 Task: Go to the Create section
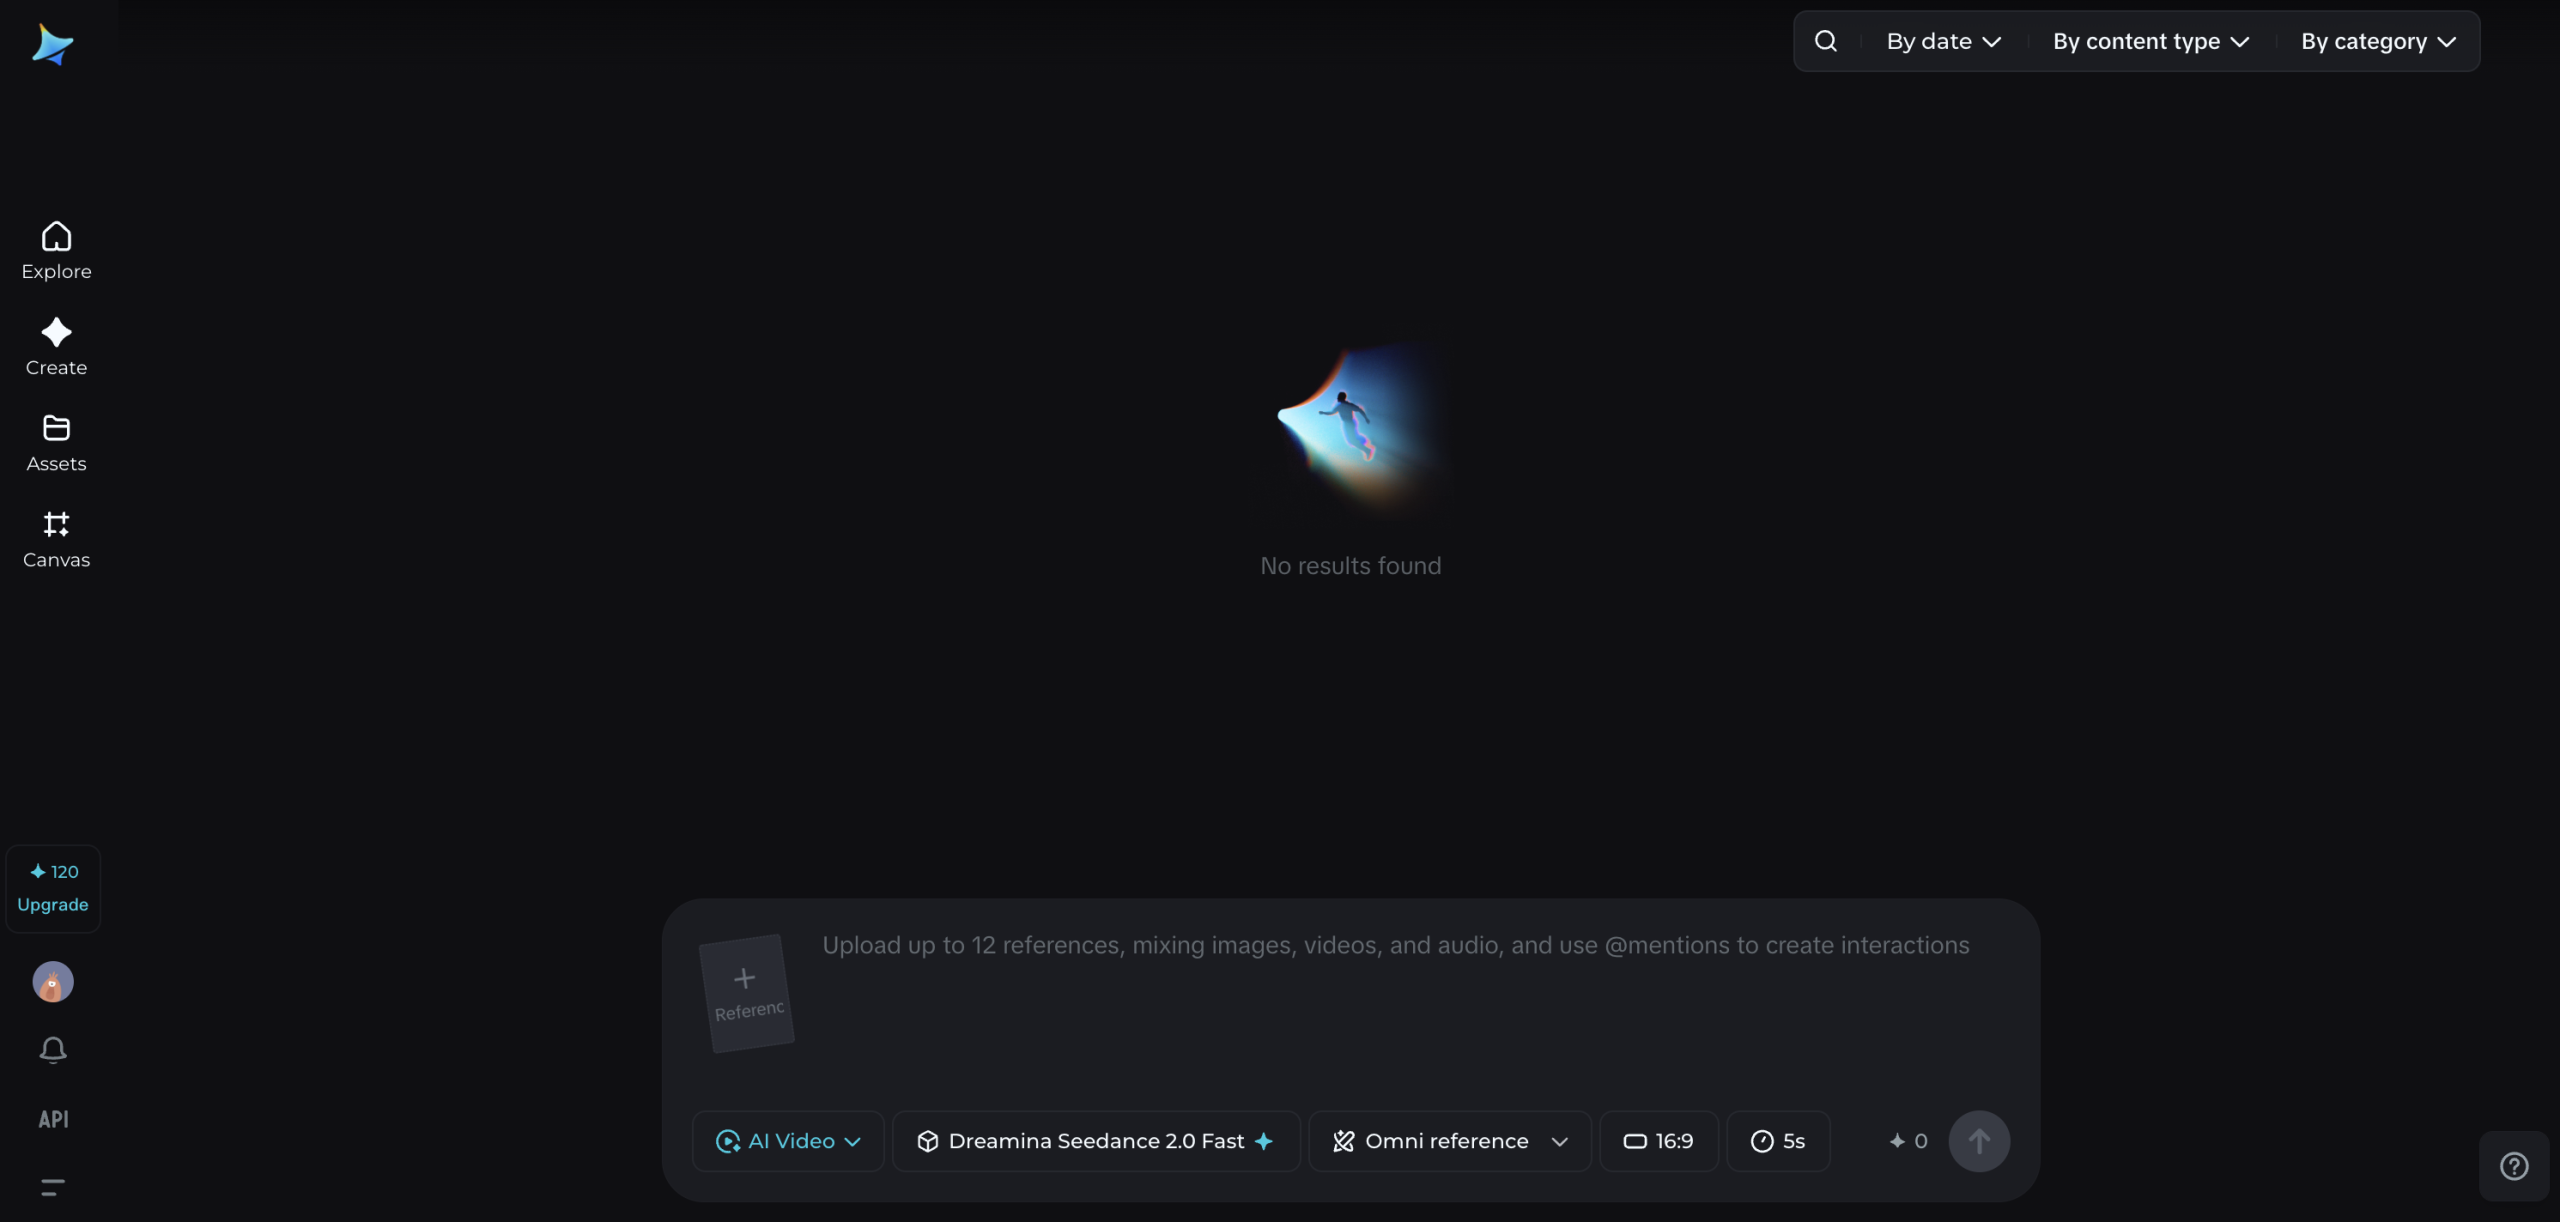coord(56,346)
